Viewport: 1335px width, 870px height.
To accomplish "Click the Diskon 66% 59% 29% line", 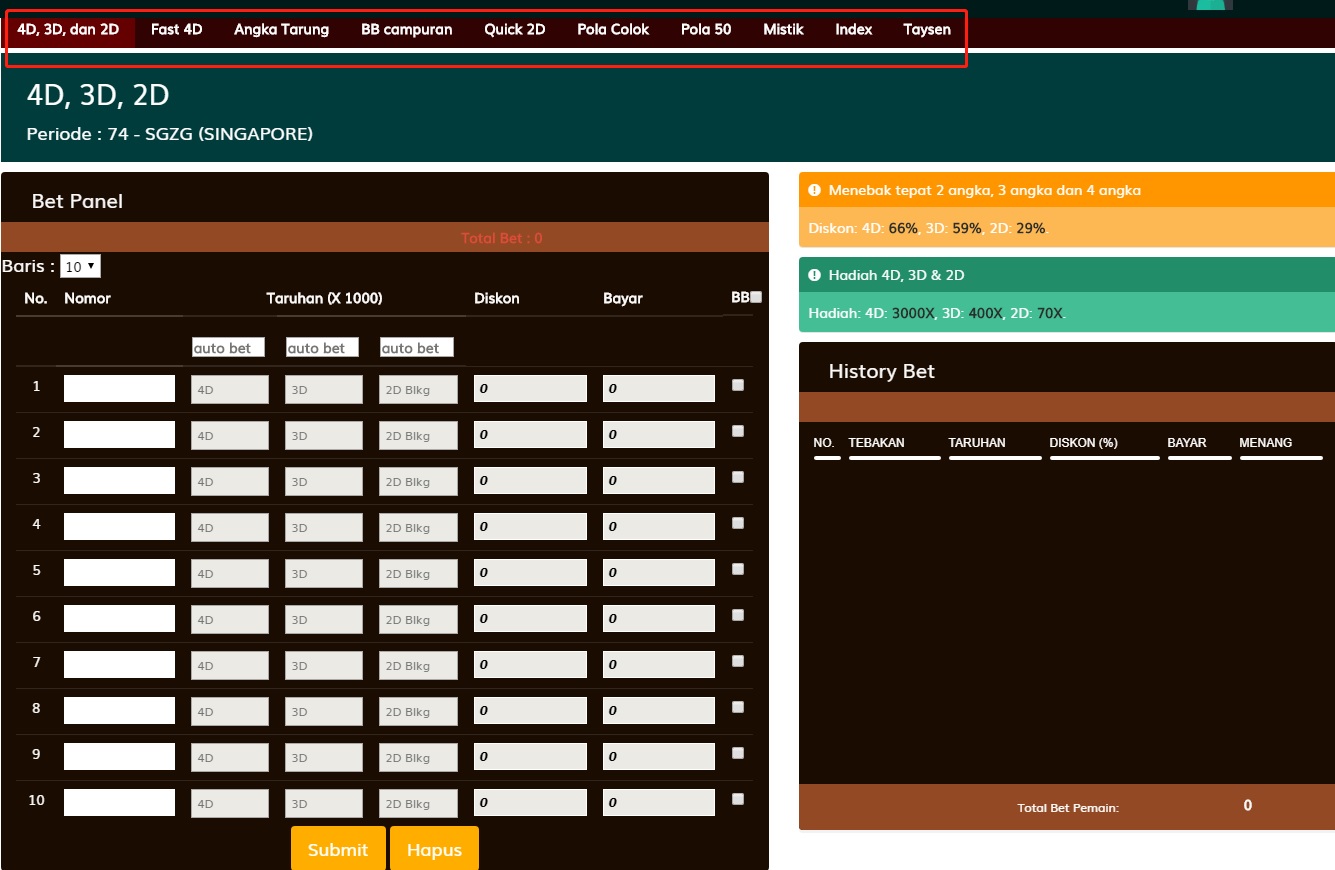I will coord(927,228).
